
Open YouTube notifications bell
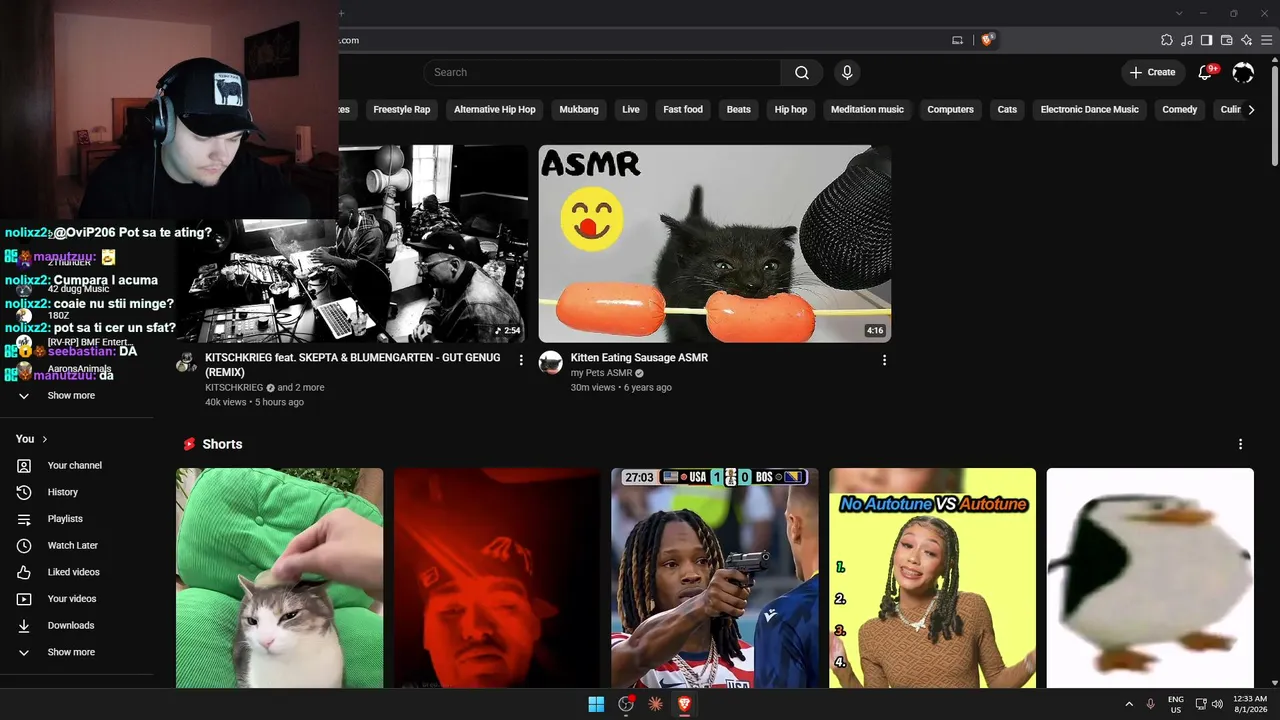click(1206, 72)
